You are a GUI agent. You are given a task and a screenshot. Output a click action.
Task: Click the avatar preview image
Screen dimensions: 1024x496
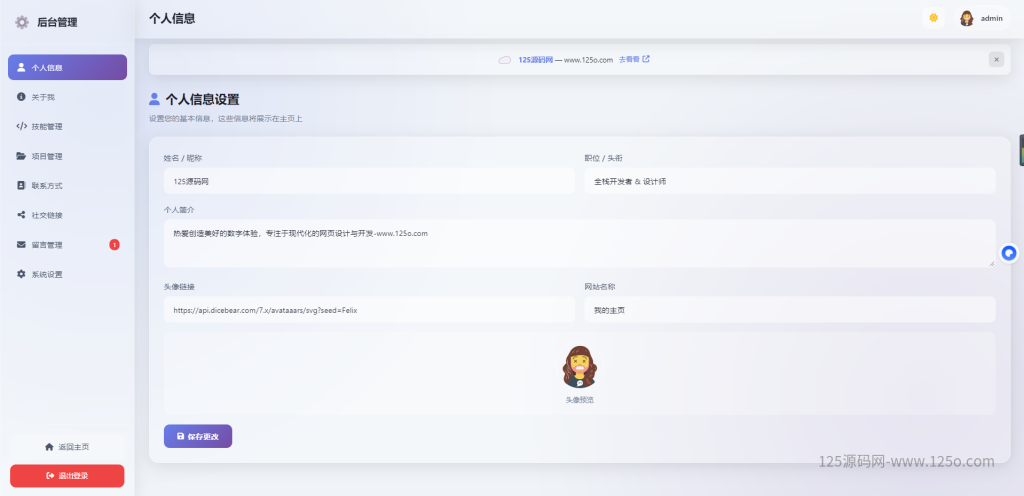[579, 367]
